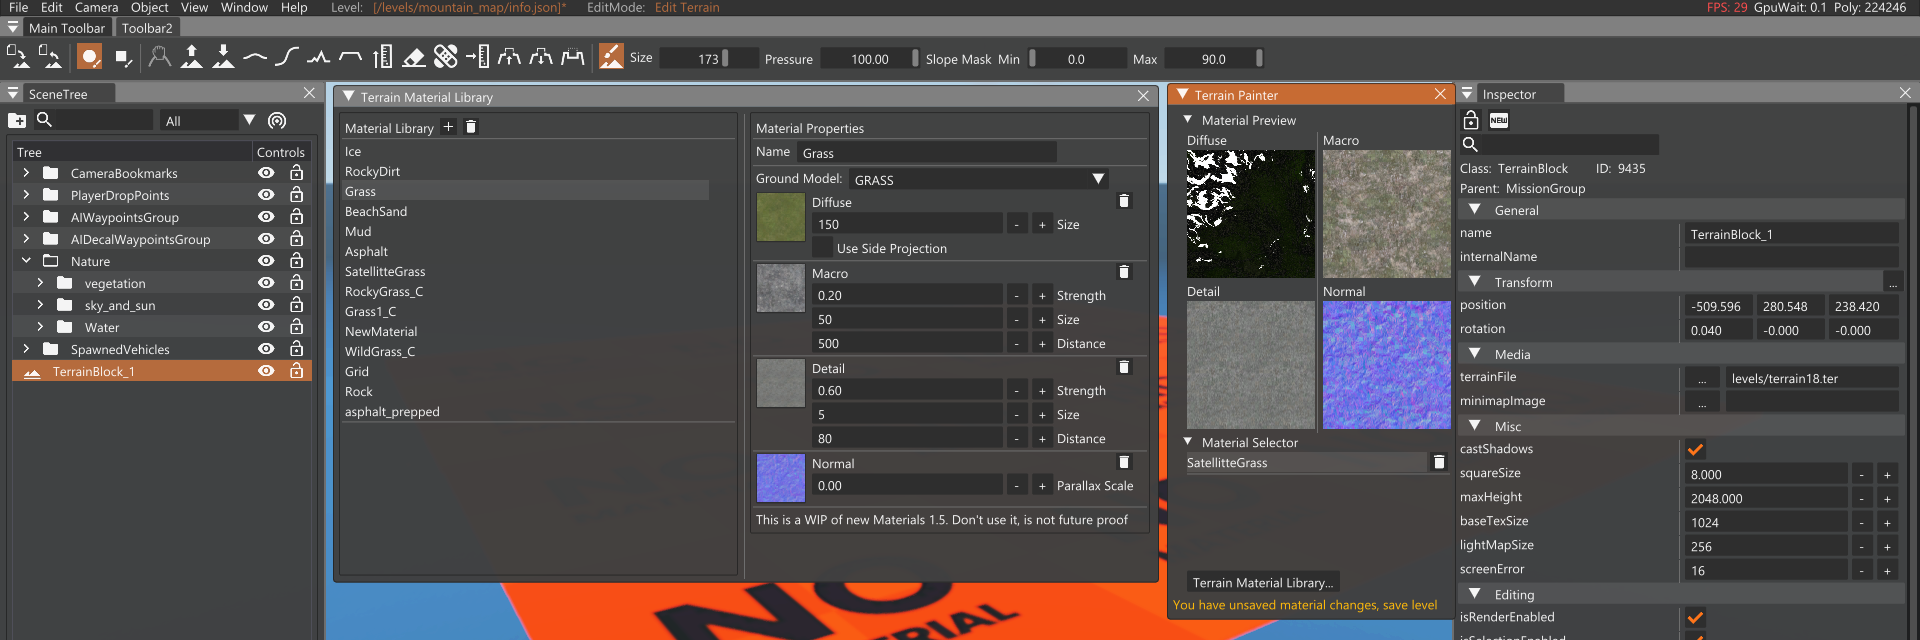This screenshot has height=640, width=1920.
Task: Decrease maxHeight with minus button
Action: click(1862, 498)
